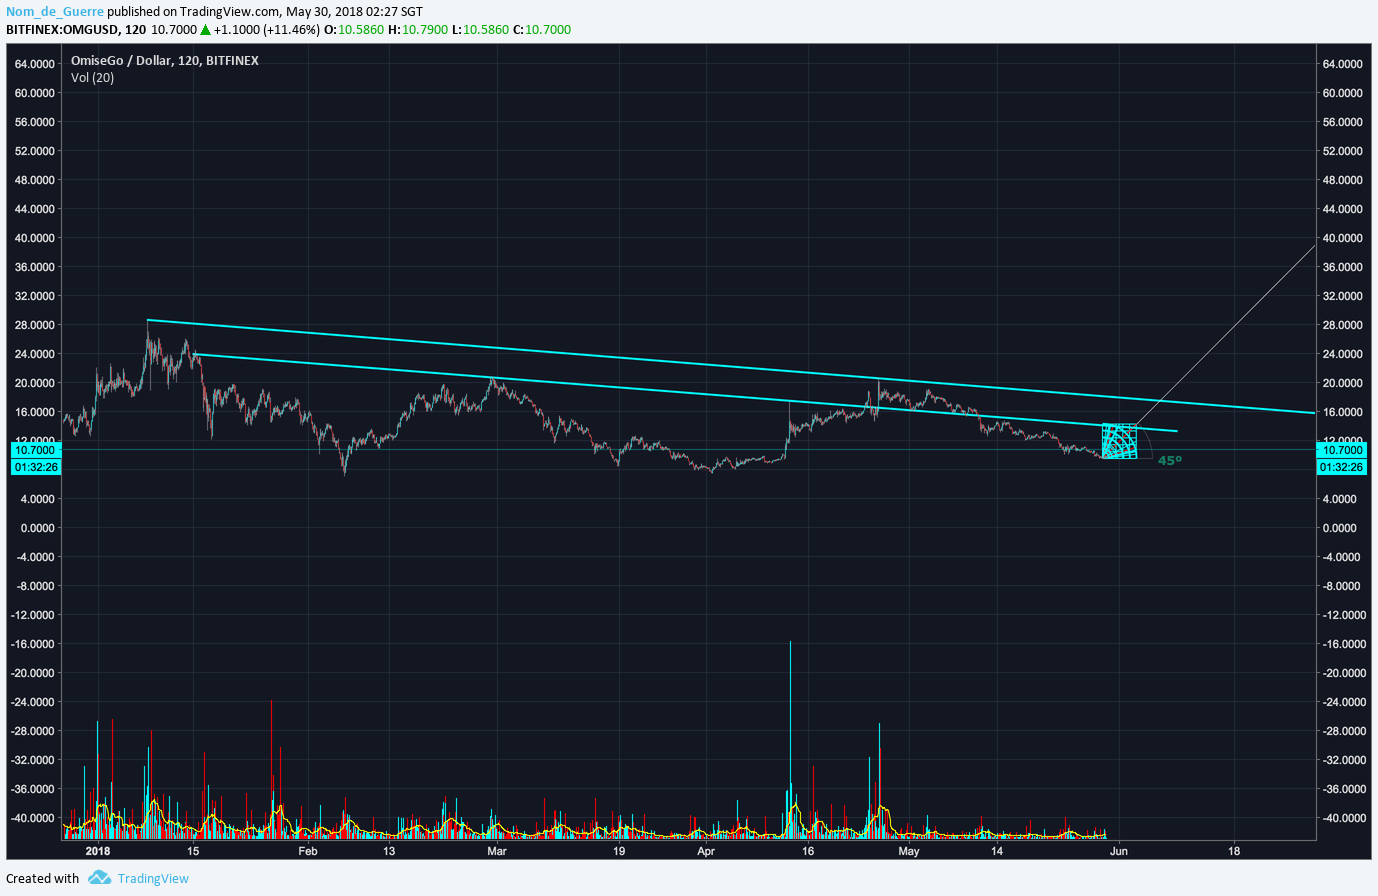
Task: Click the Mar label on the time axis
Action: click(497, 851)
